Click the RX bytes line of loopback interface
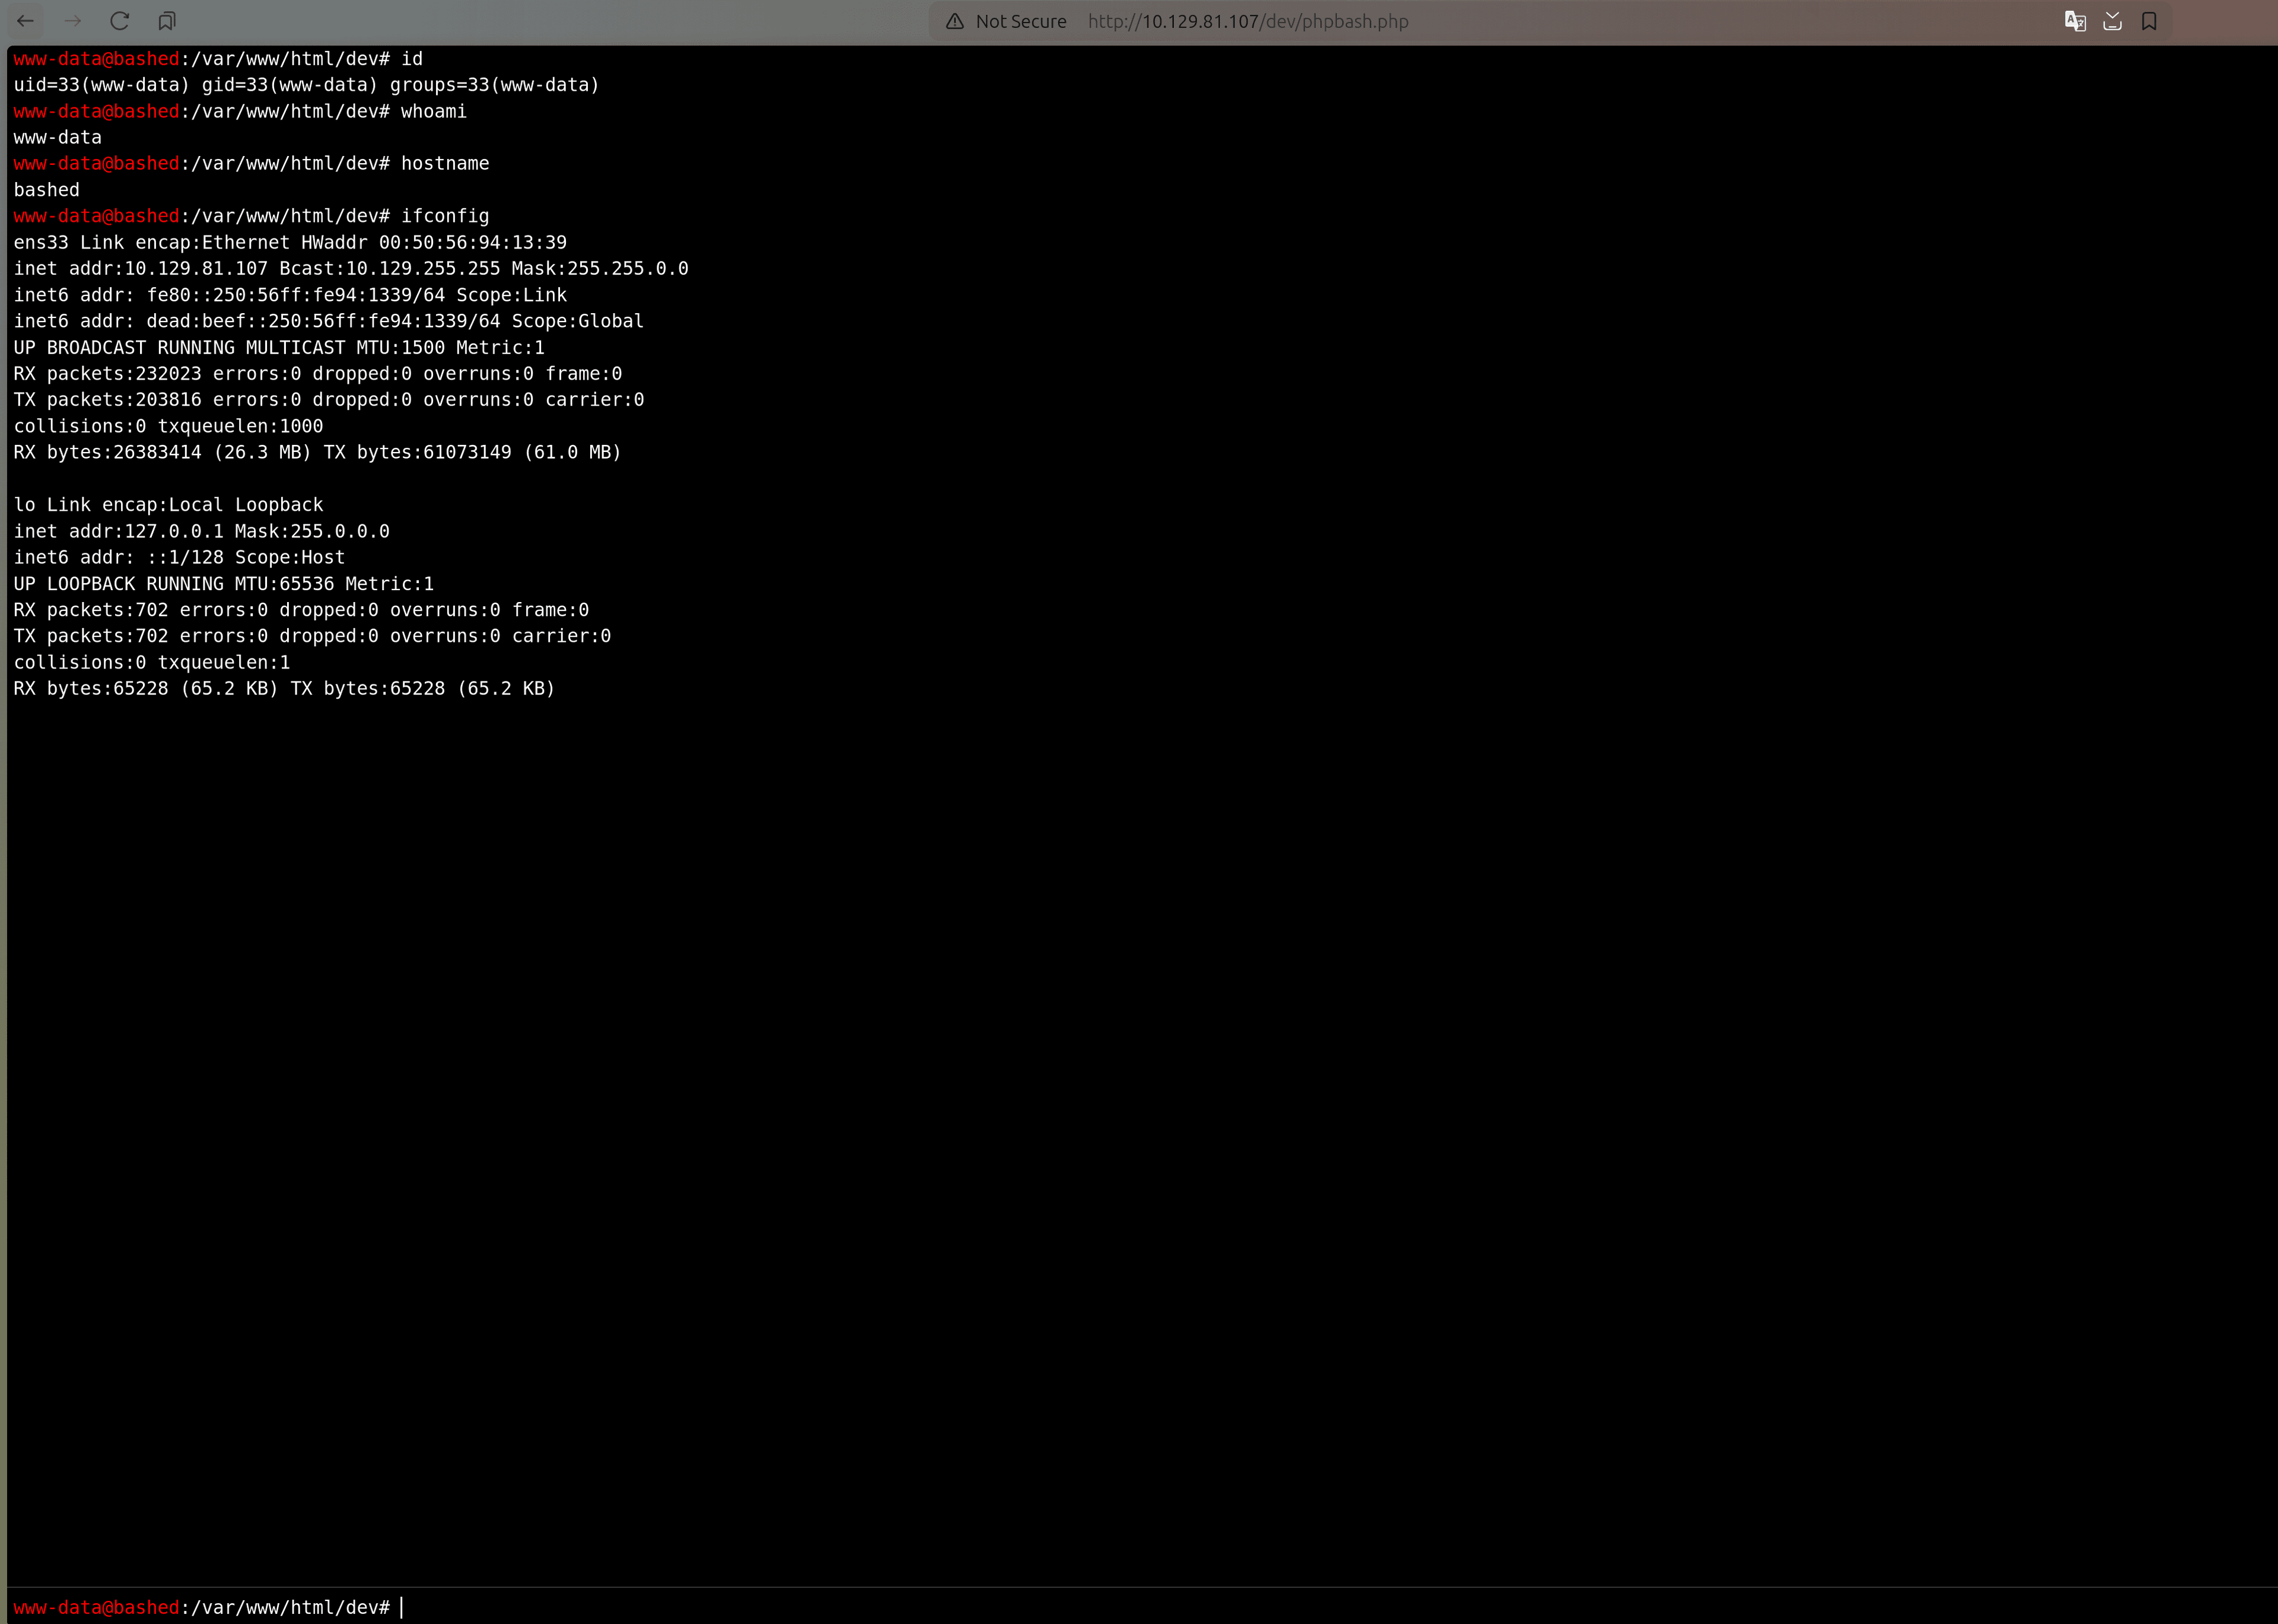The height and width of the screenshot is (1624, 2278). point(283,688)
